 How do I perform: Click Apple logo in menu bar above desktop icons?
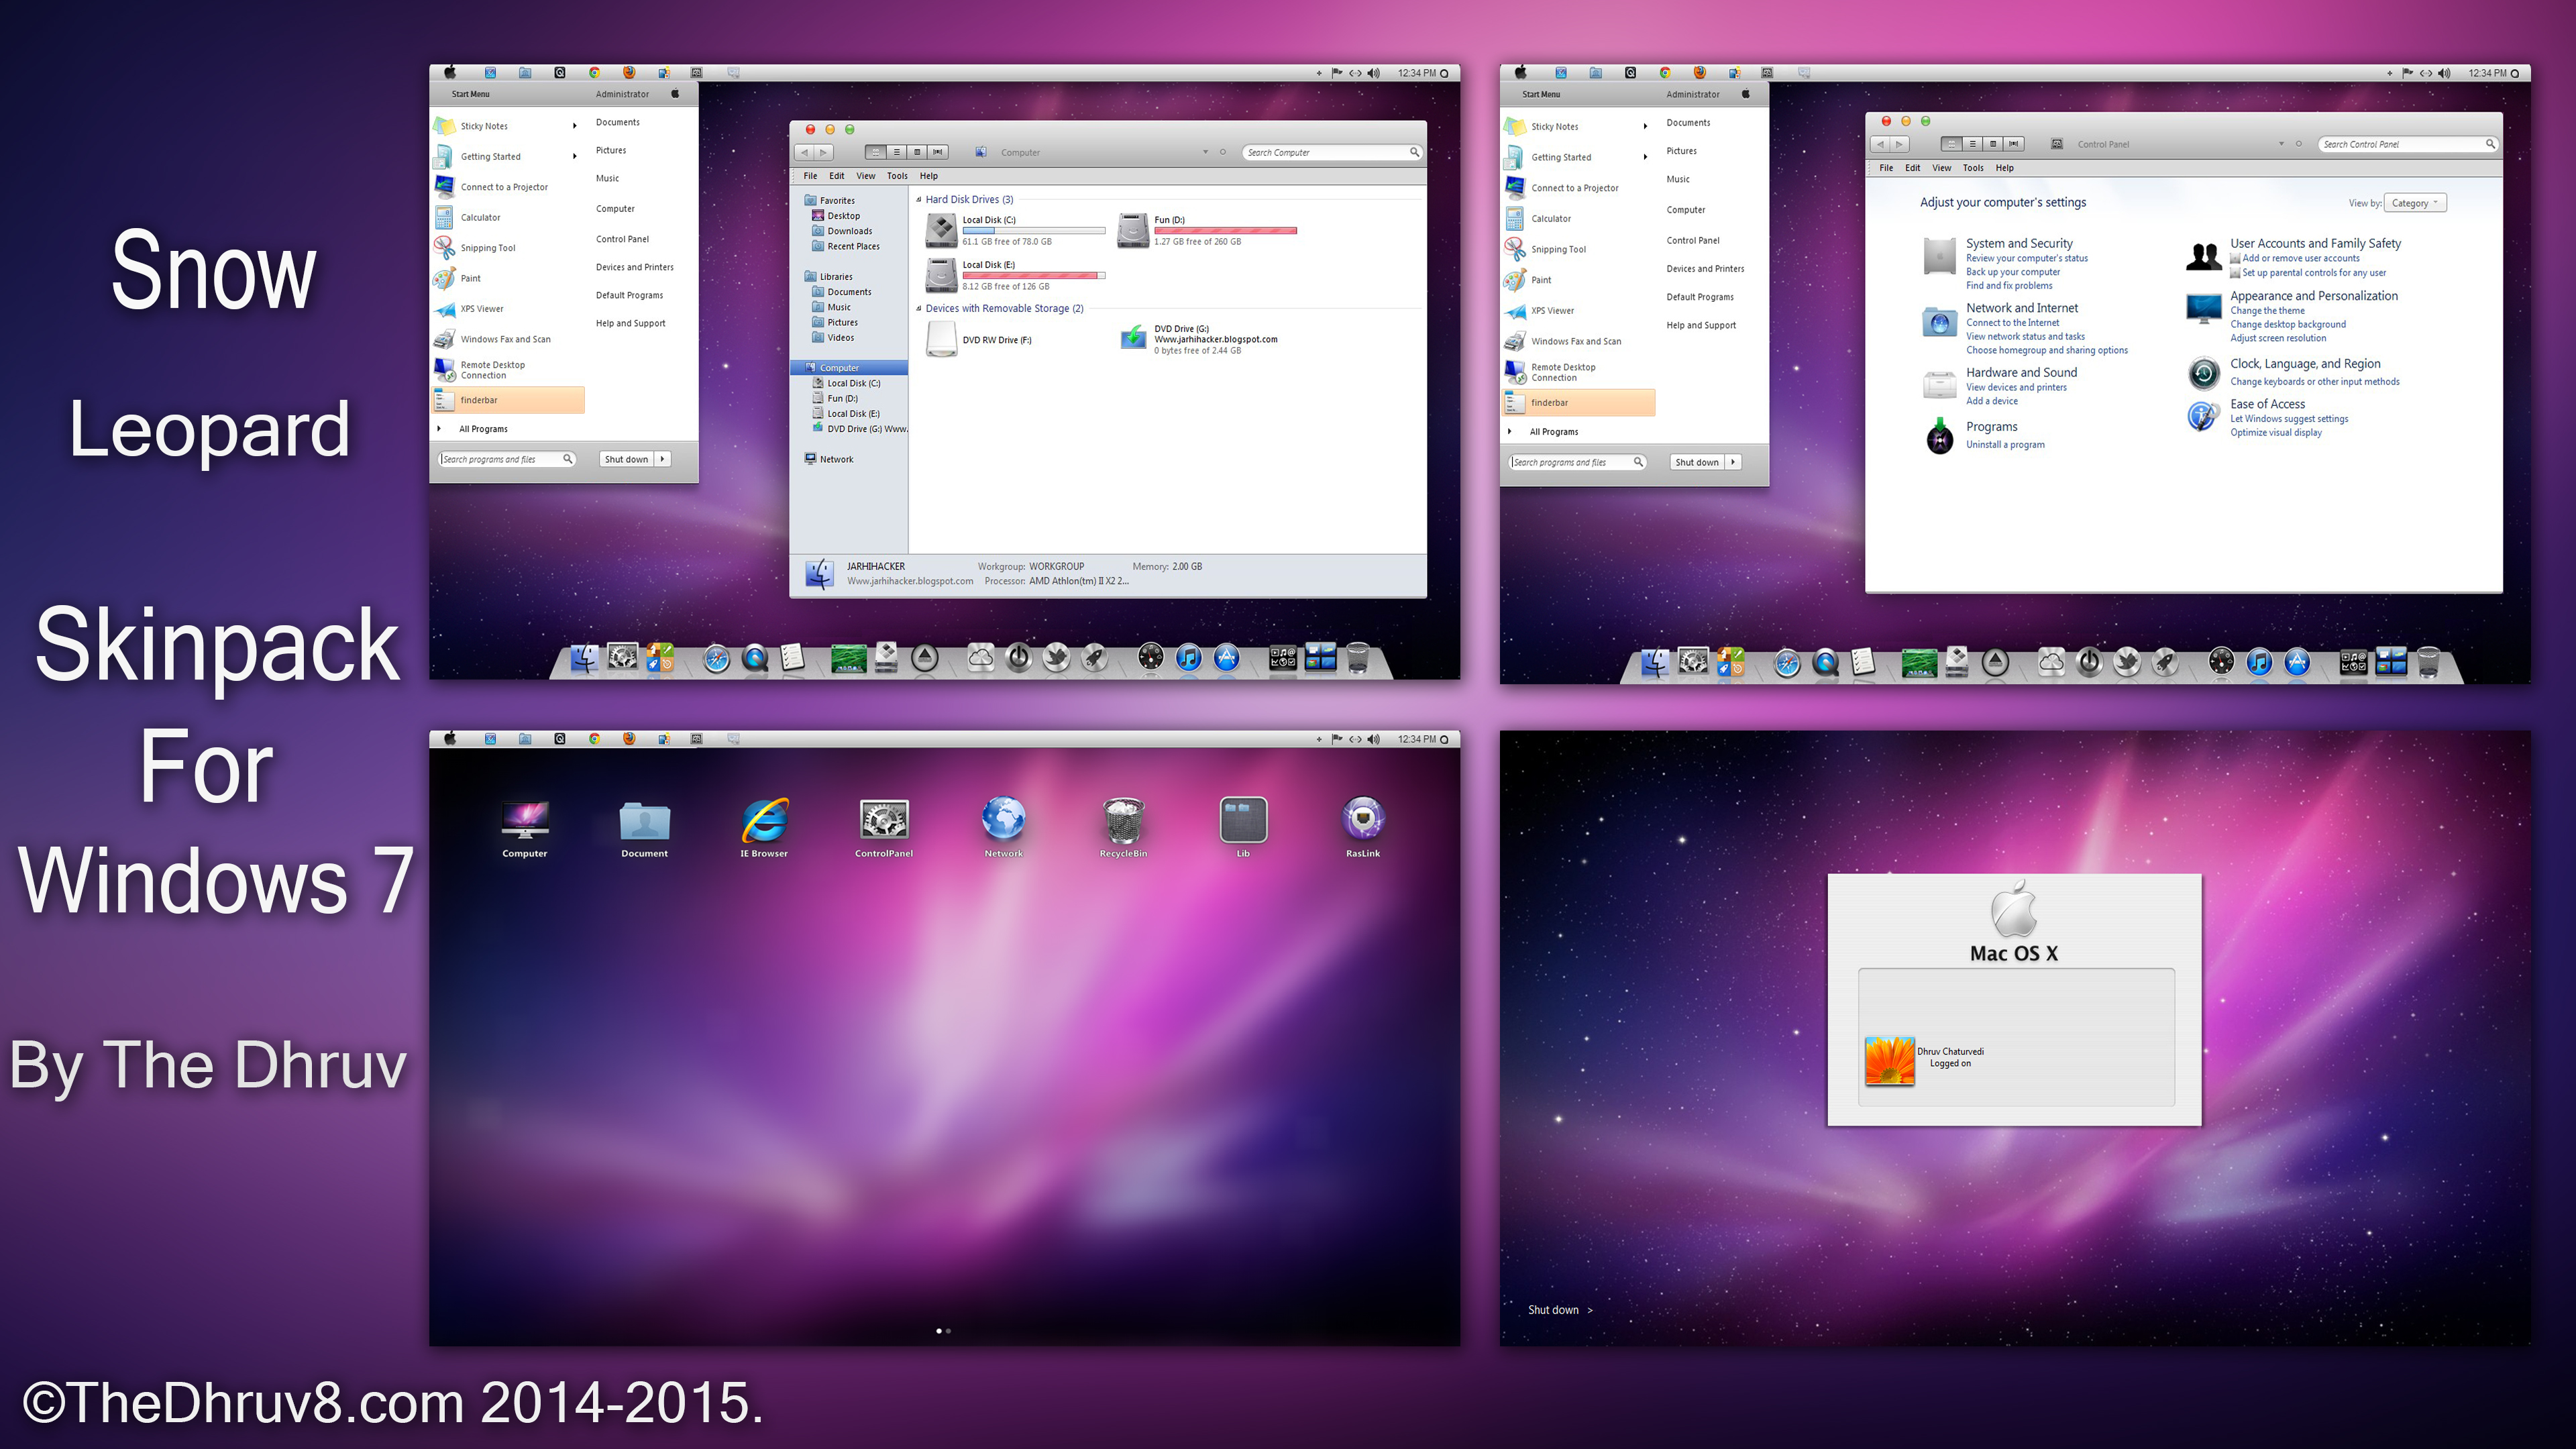click(450, 739)
